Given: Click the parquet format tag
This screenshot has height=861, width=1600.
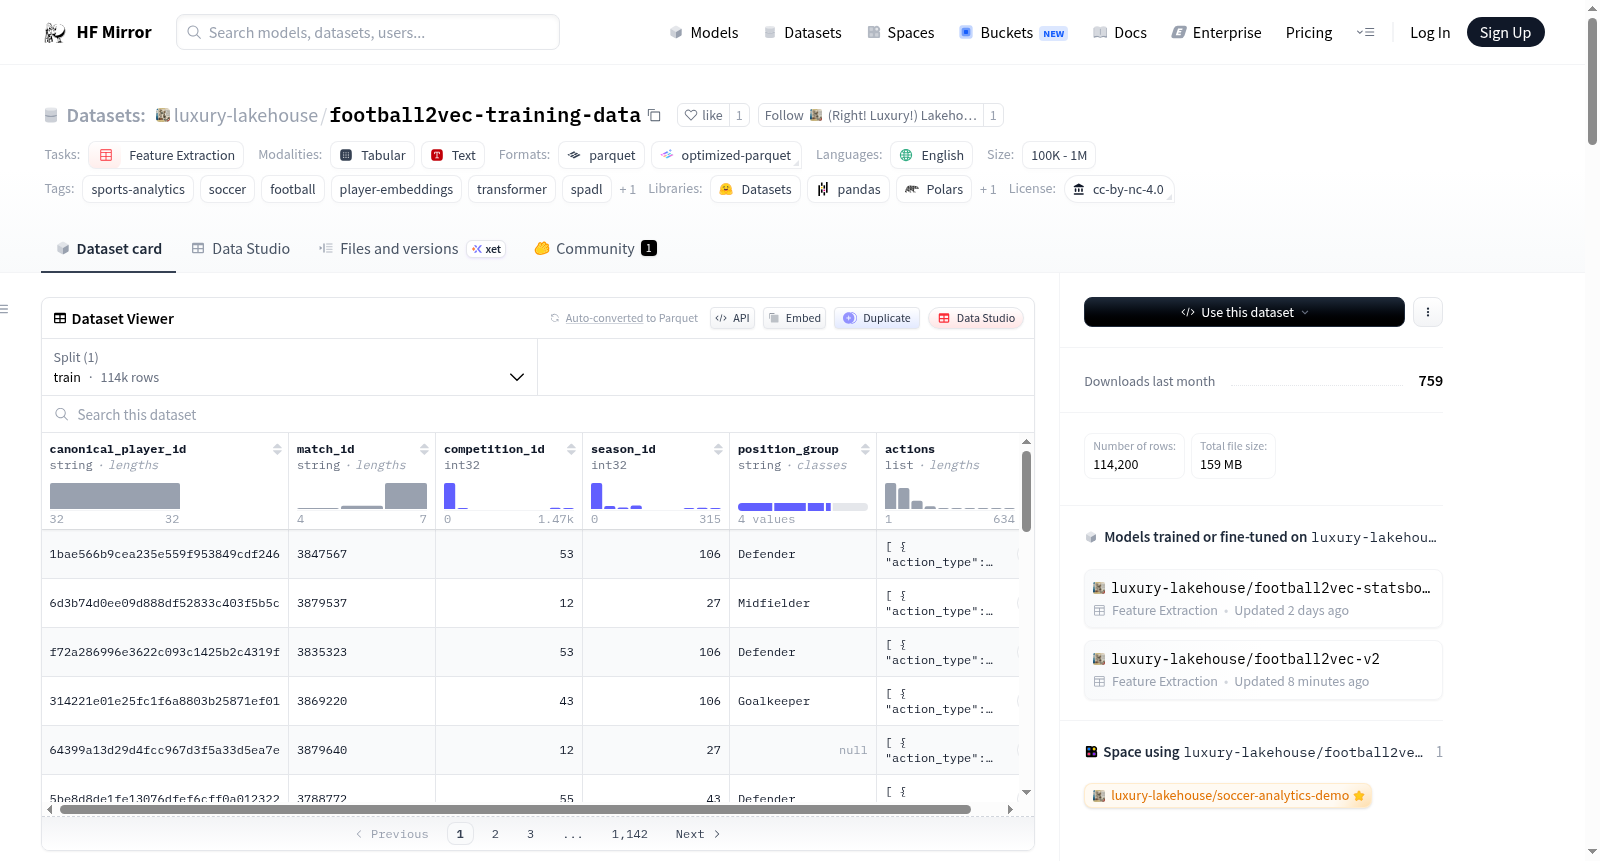Looking at the screenshot, I should coord(601,155).
